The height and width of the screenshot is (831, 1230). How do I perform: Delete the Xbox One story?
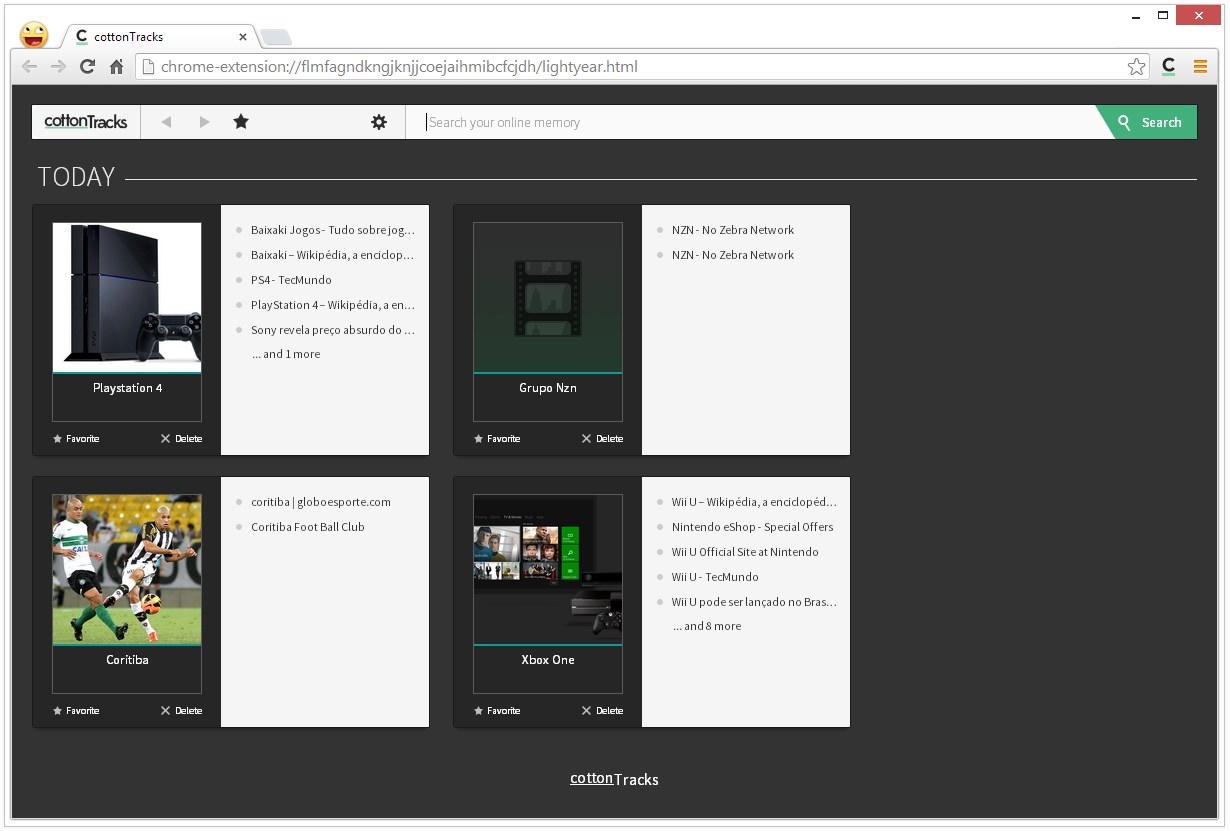(x=602, y=711)
